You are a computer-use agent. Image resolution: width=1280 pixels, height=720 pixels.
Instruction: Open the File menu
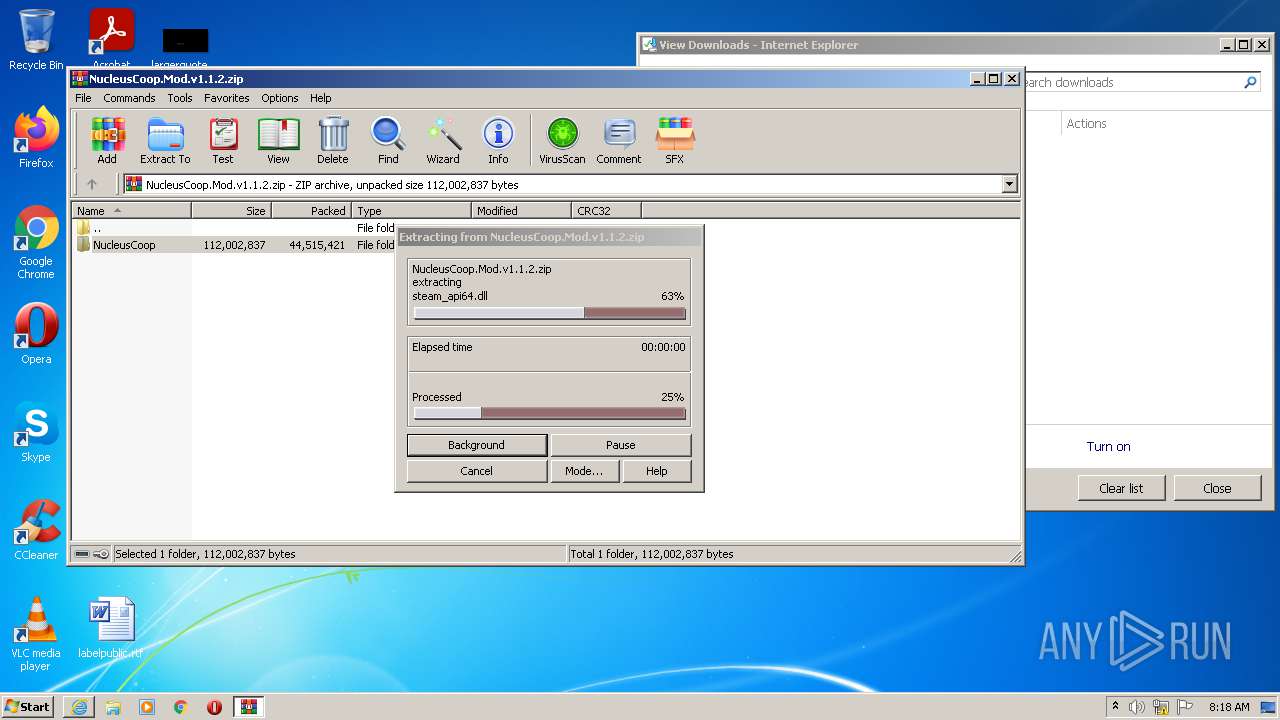tap(83, 98)
